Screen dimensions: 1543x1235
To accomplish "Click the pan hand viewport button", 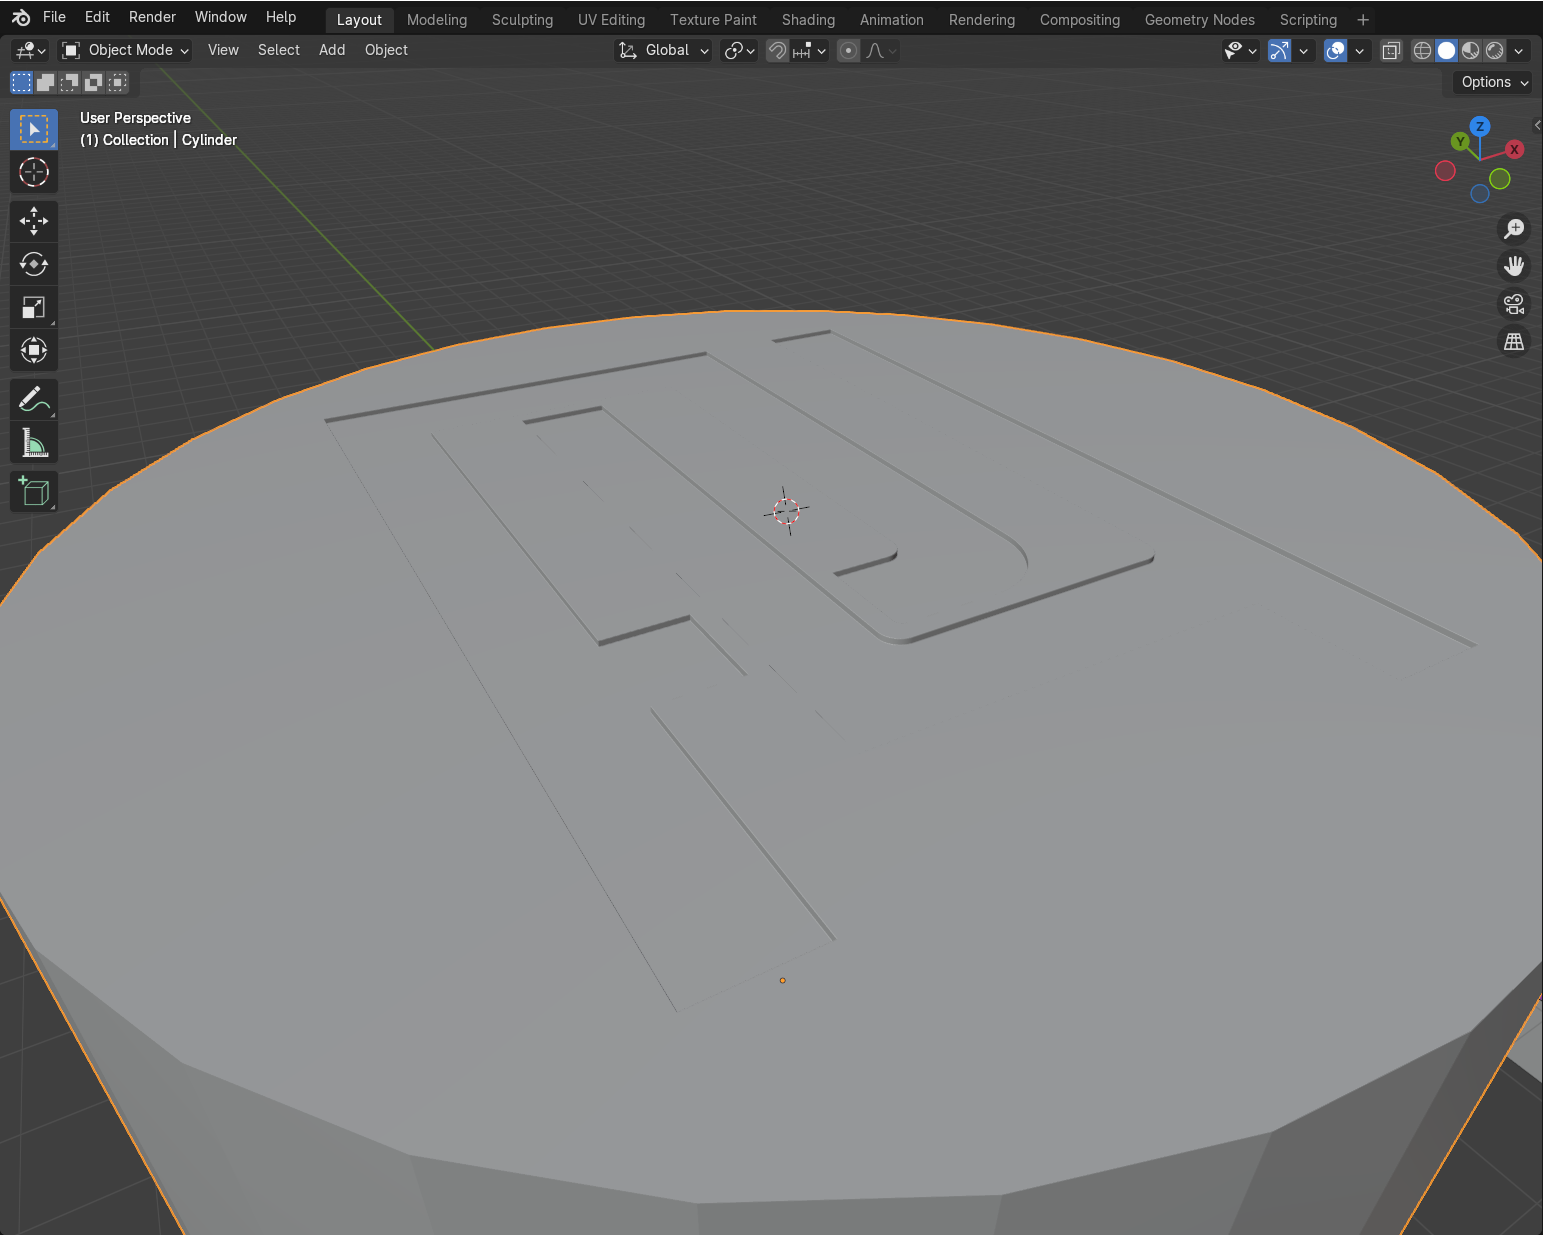I will 1514,266.
